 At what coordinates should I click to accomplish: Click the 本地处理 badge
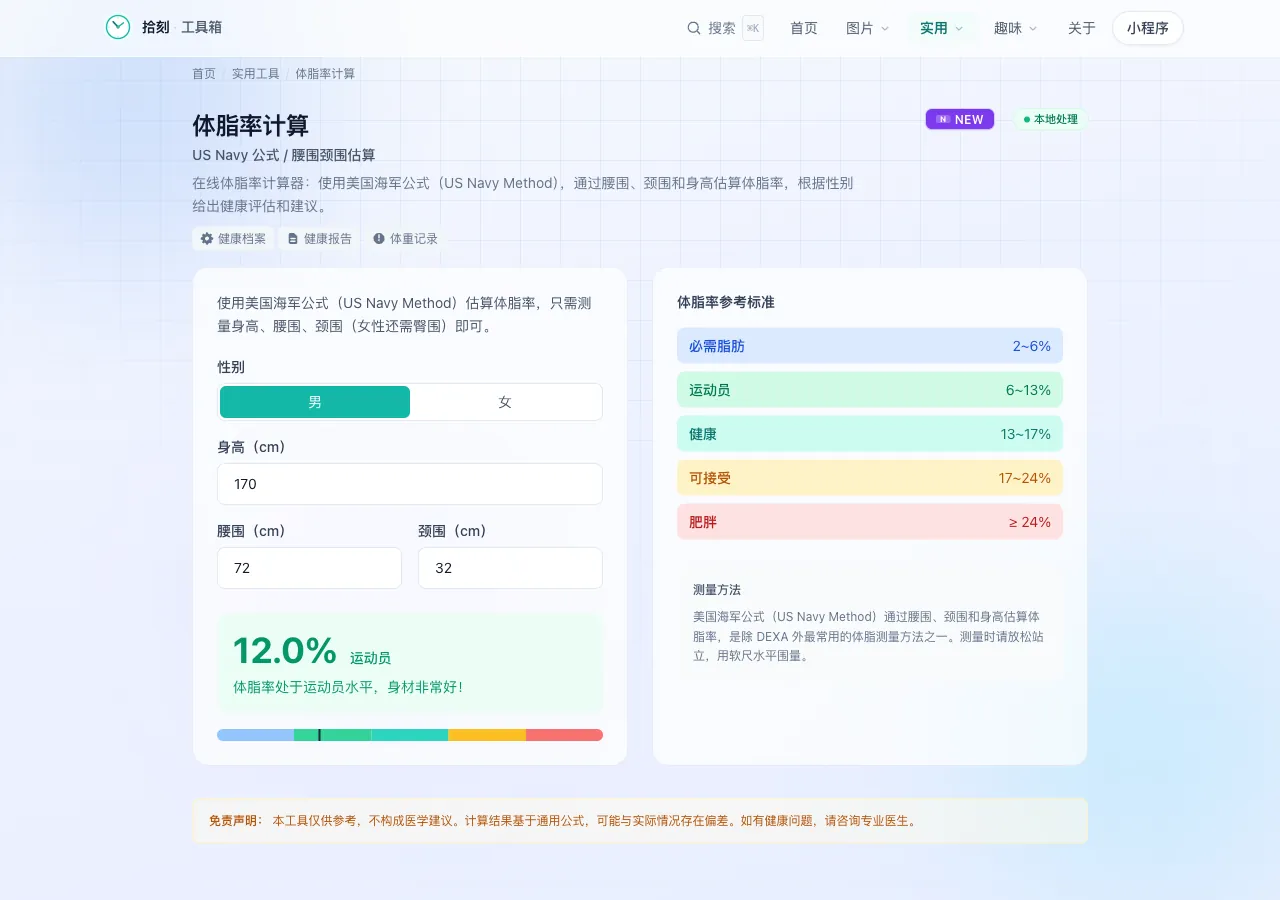[x=1050, y=119]
